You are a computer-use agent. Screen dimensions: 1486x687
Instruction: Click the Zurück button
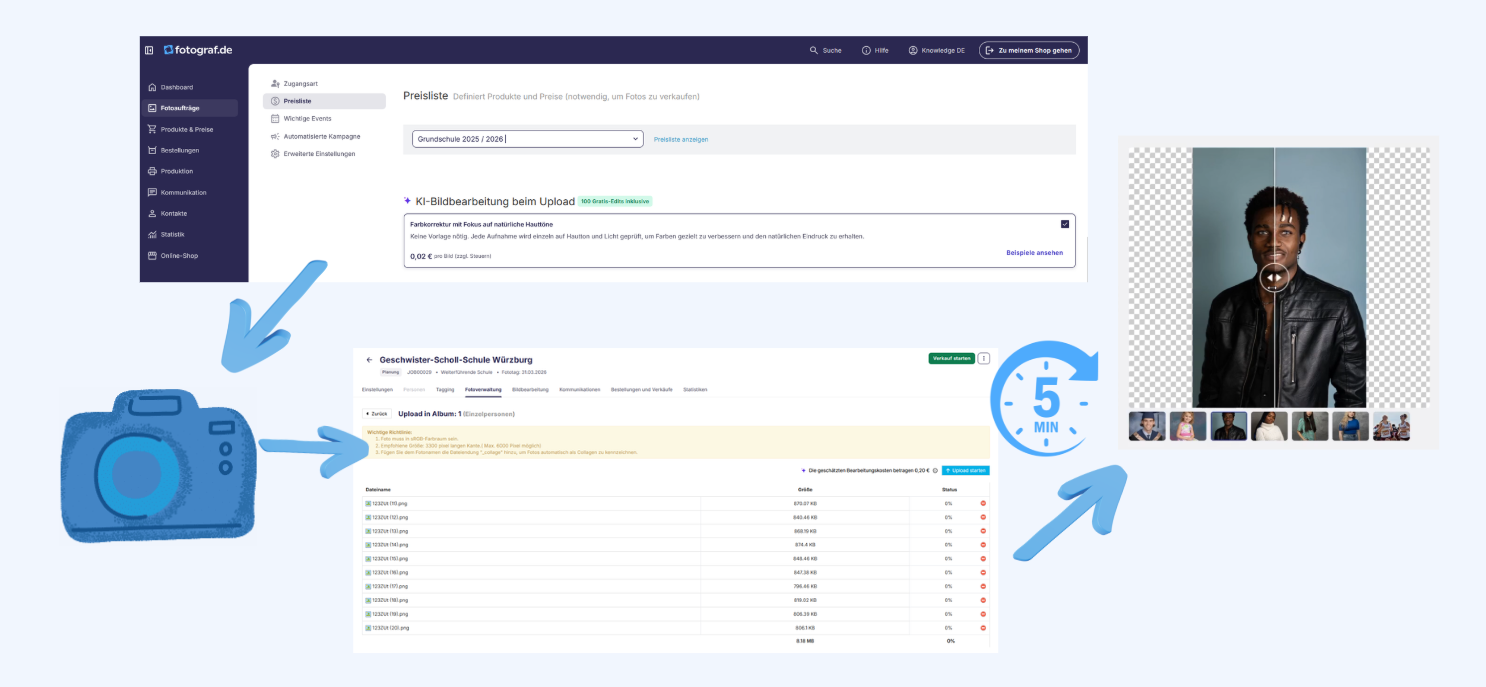(377, 413)
